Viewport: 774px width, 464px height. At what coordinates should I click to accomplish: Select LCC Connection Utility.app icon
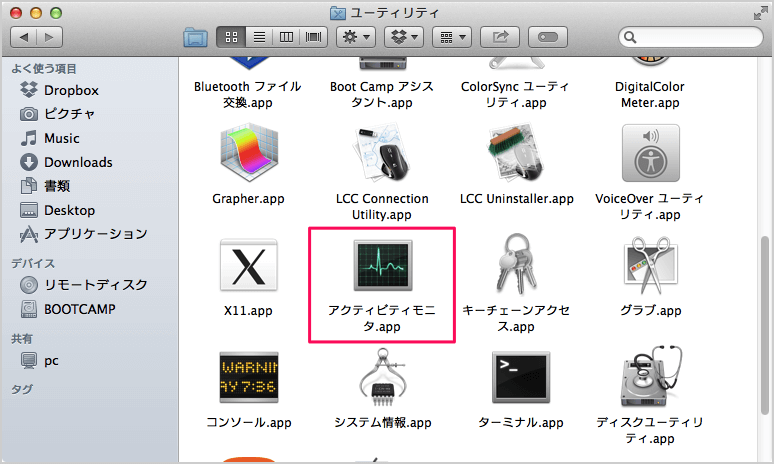click(x=382, y=154)
